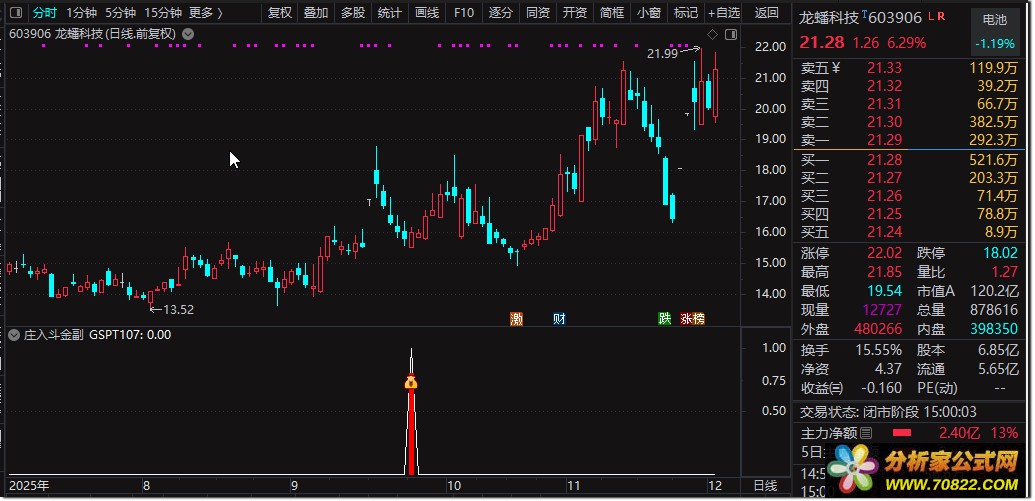Click the 买五 price 21.24
Screen dimensions: 1035x501
pos(885,232)
